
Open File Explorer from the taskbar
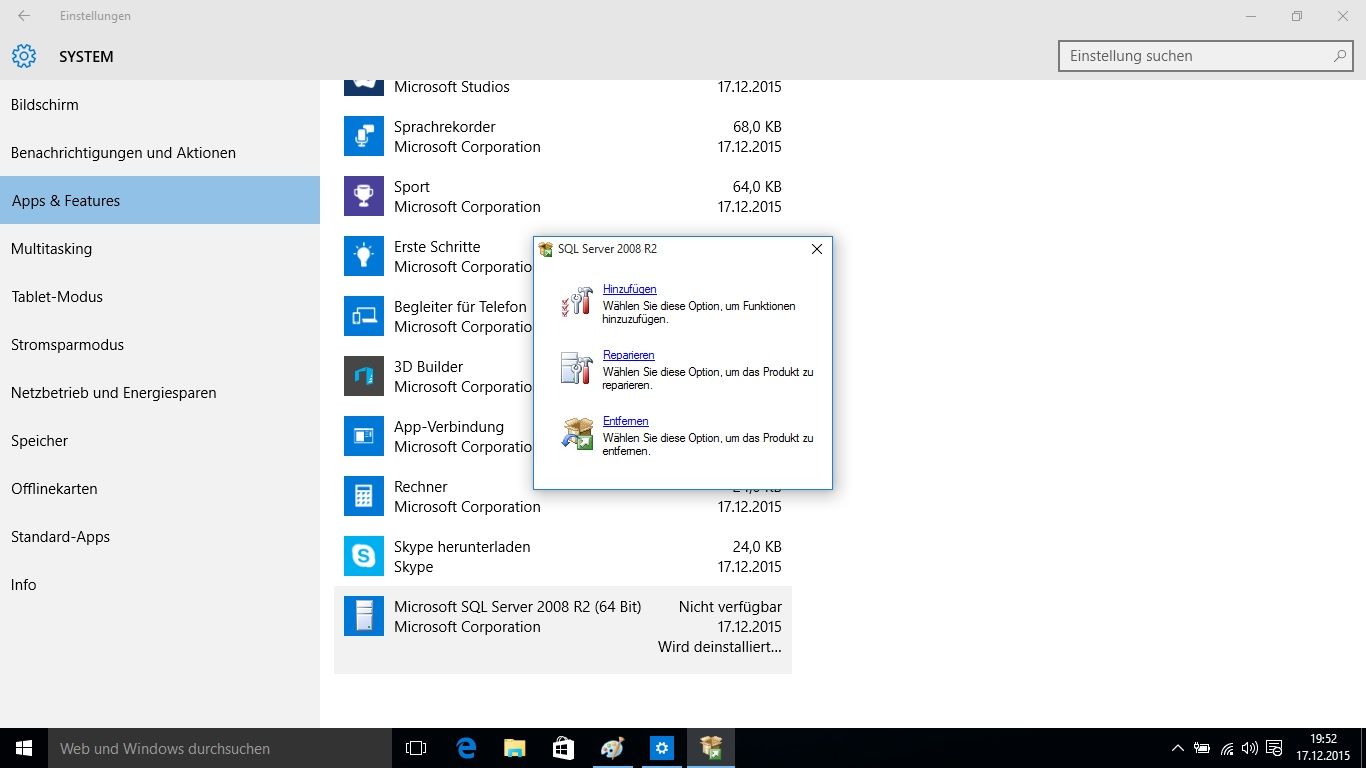pyautogui.click(x=514, y=748)
